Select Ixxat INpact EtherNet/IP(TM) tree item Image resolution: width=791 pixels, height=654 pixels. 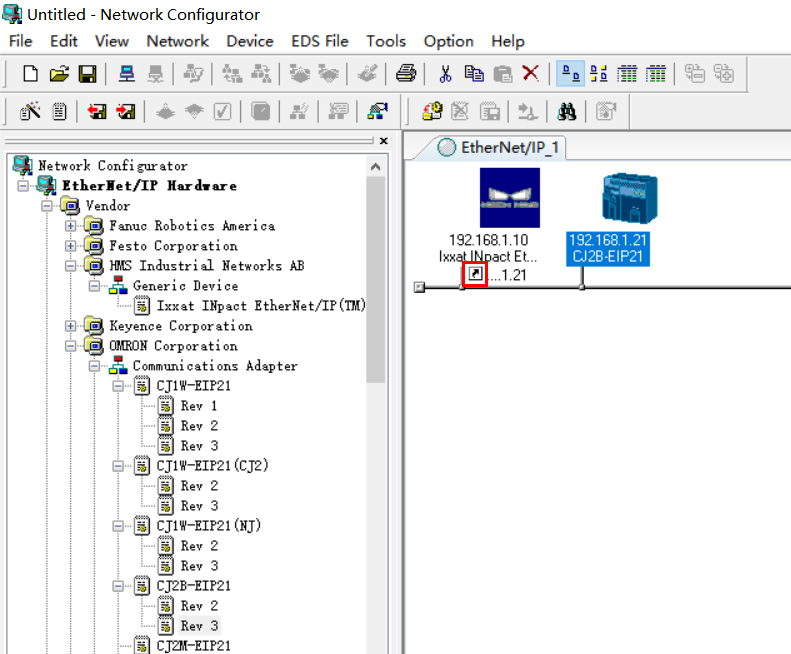coord(260,306)
